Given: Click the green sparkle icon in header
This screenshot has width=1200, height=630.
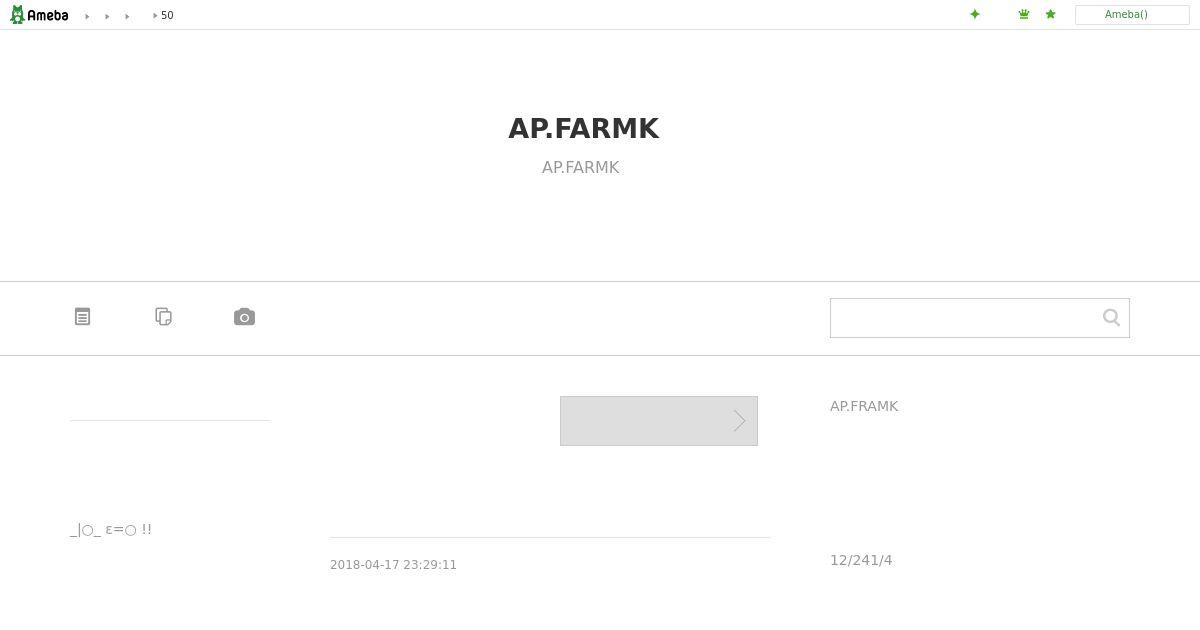Looking at the screenshot, I should (x=975, y=14).
